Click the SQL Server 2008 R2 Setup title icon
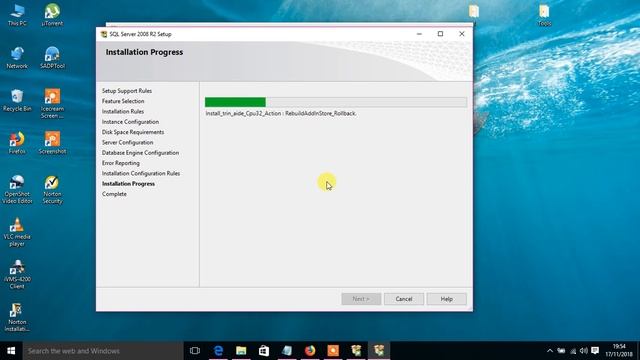 pos(104,34)
